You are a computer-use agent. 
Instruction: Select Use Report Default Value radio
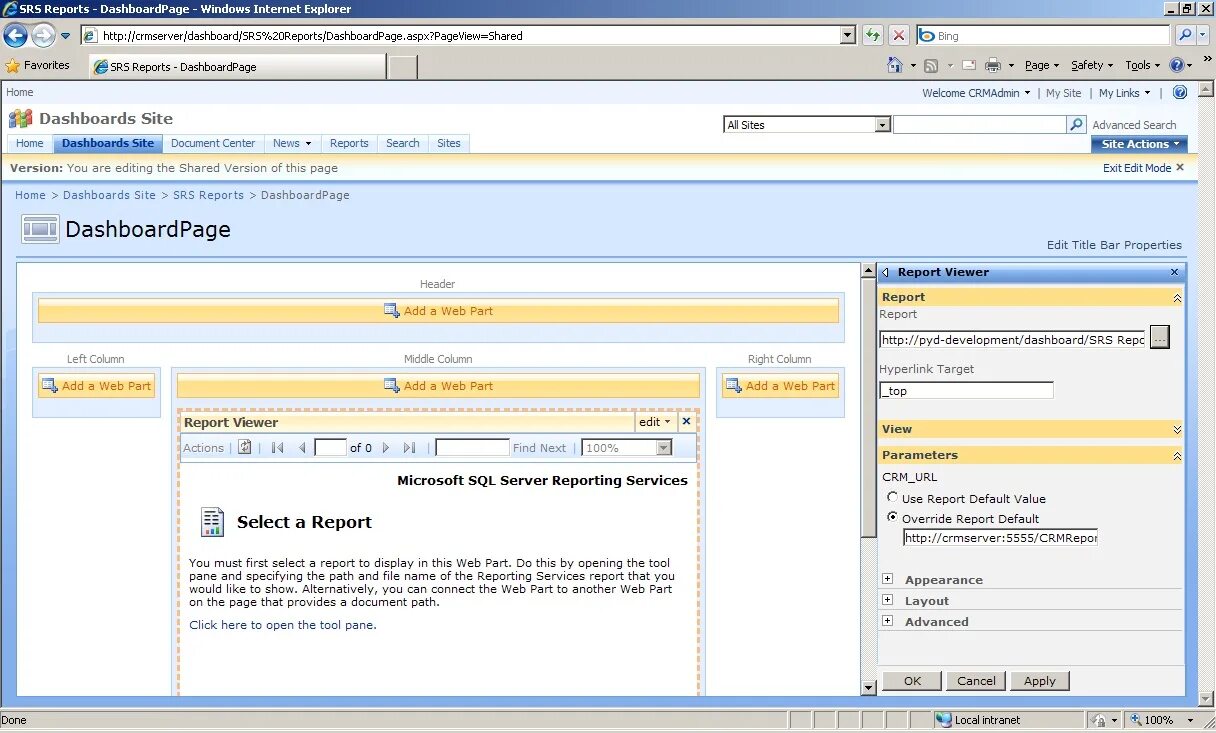pos(893,497)
